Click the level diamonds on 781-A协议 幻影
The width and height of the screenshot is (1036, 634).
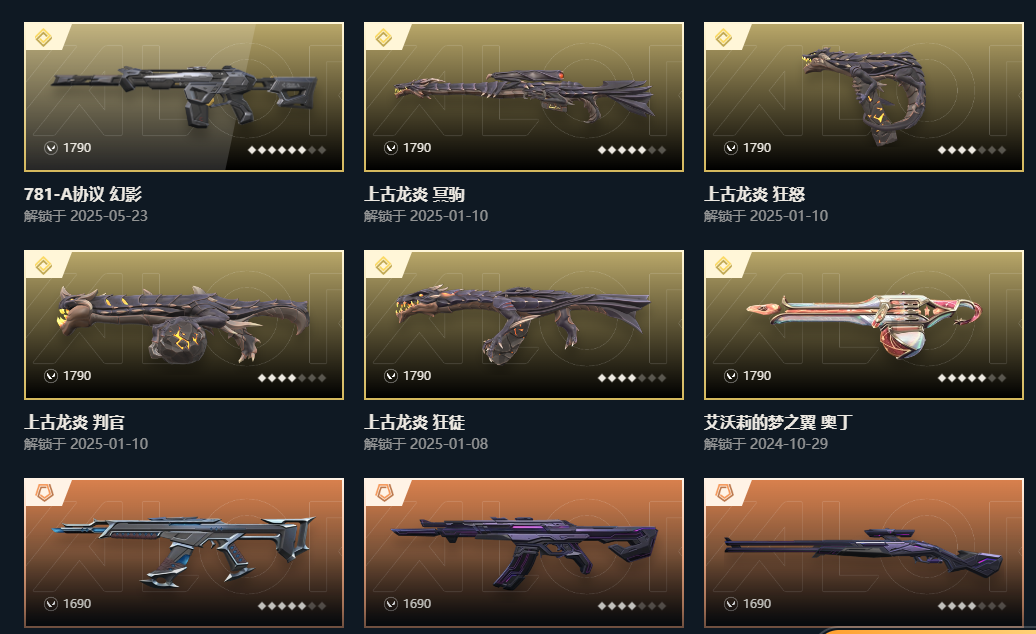coord(287,150)
